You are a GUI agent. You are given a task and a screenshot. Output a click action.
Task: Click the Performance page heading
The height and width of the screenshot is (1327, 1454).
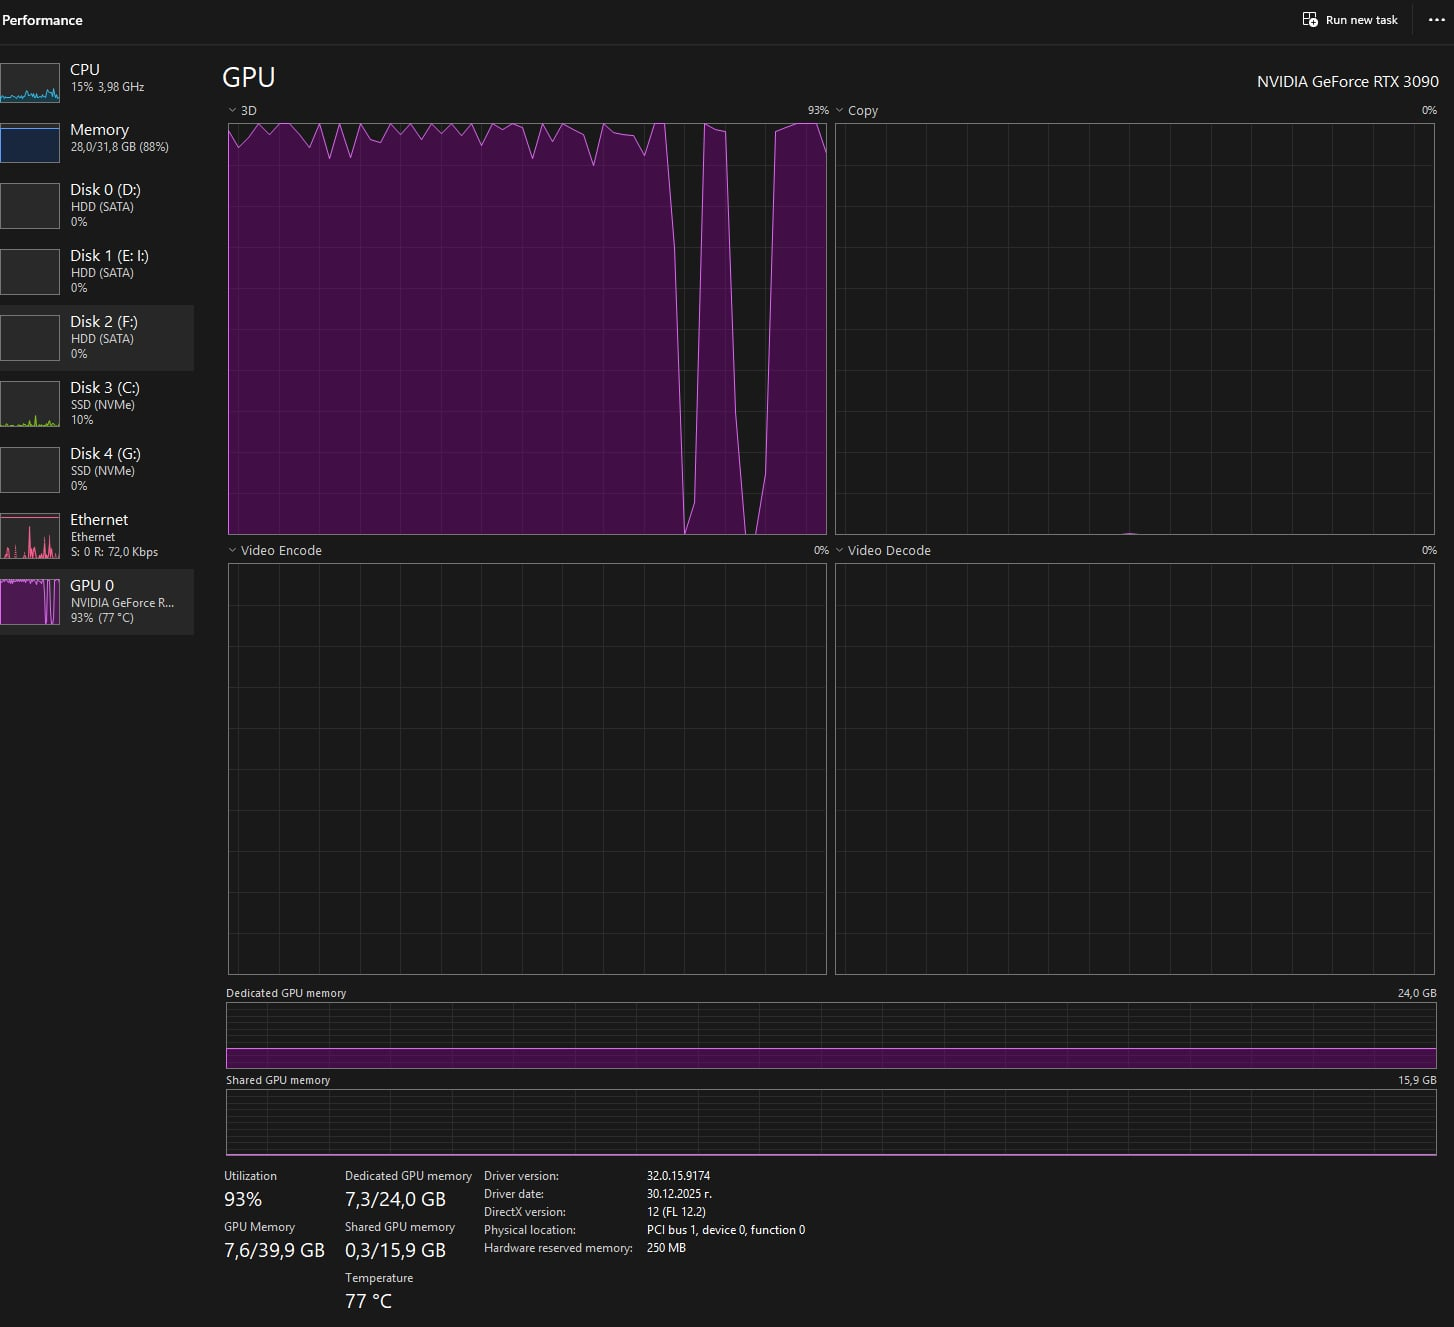tap(42, 20)
